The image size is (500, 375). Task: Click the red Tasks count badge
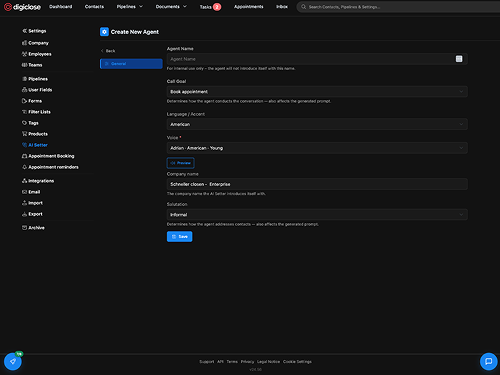click(x=217, y=7)
